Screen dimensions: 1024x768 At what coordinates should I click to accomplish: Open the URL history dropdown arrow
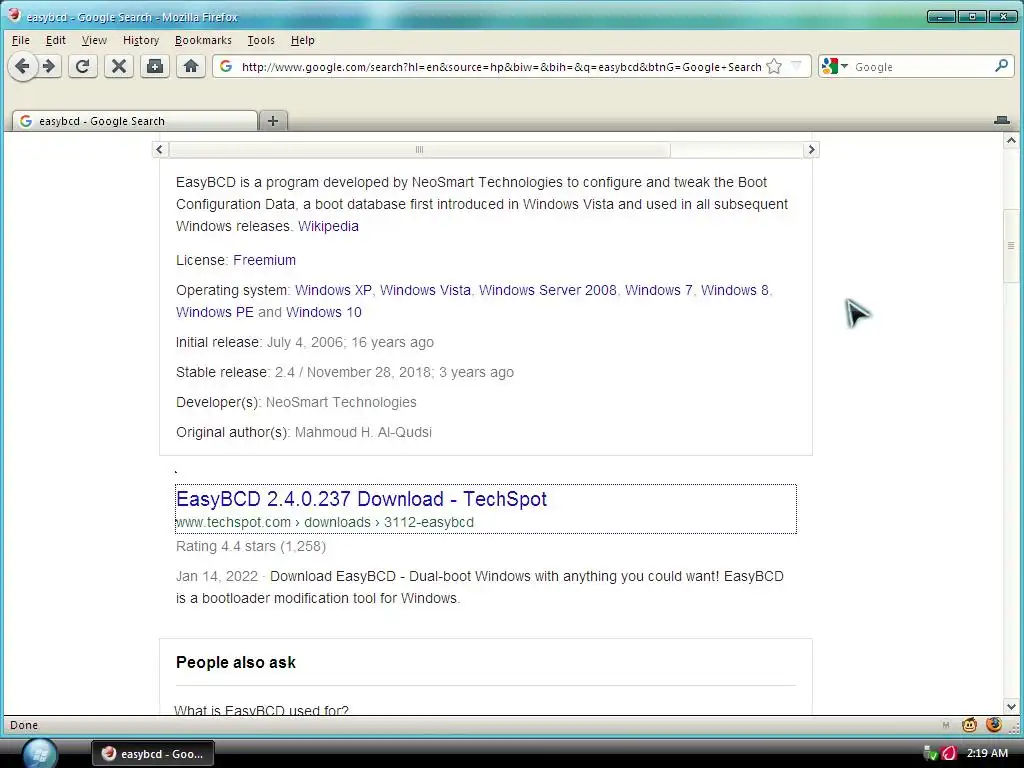click(x=796, y=65)
